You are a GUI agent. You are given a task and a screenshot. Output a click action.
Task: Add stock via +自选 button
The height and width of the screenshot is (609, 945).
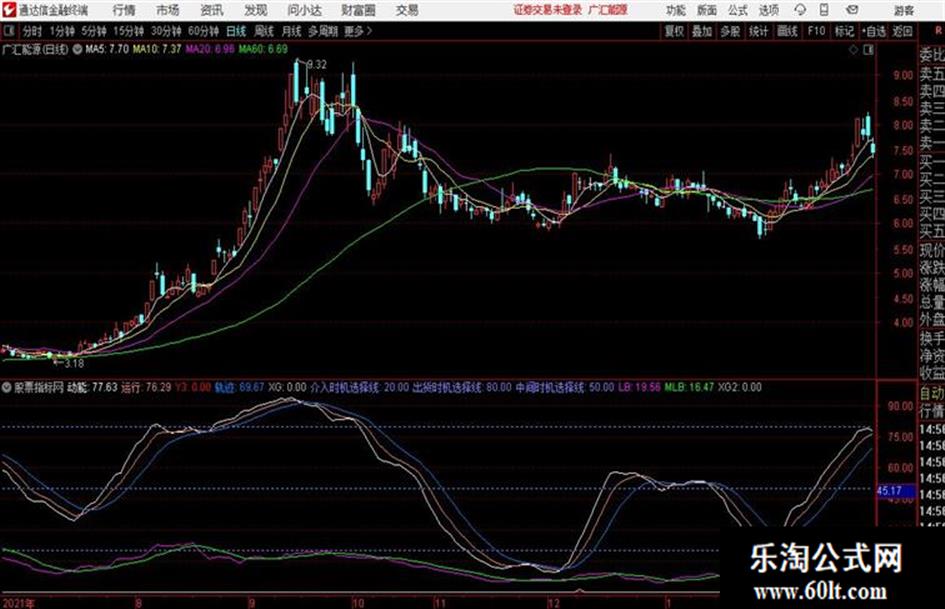coord(874,31)
